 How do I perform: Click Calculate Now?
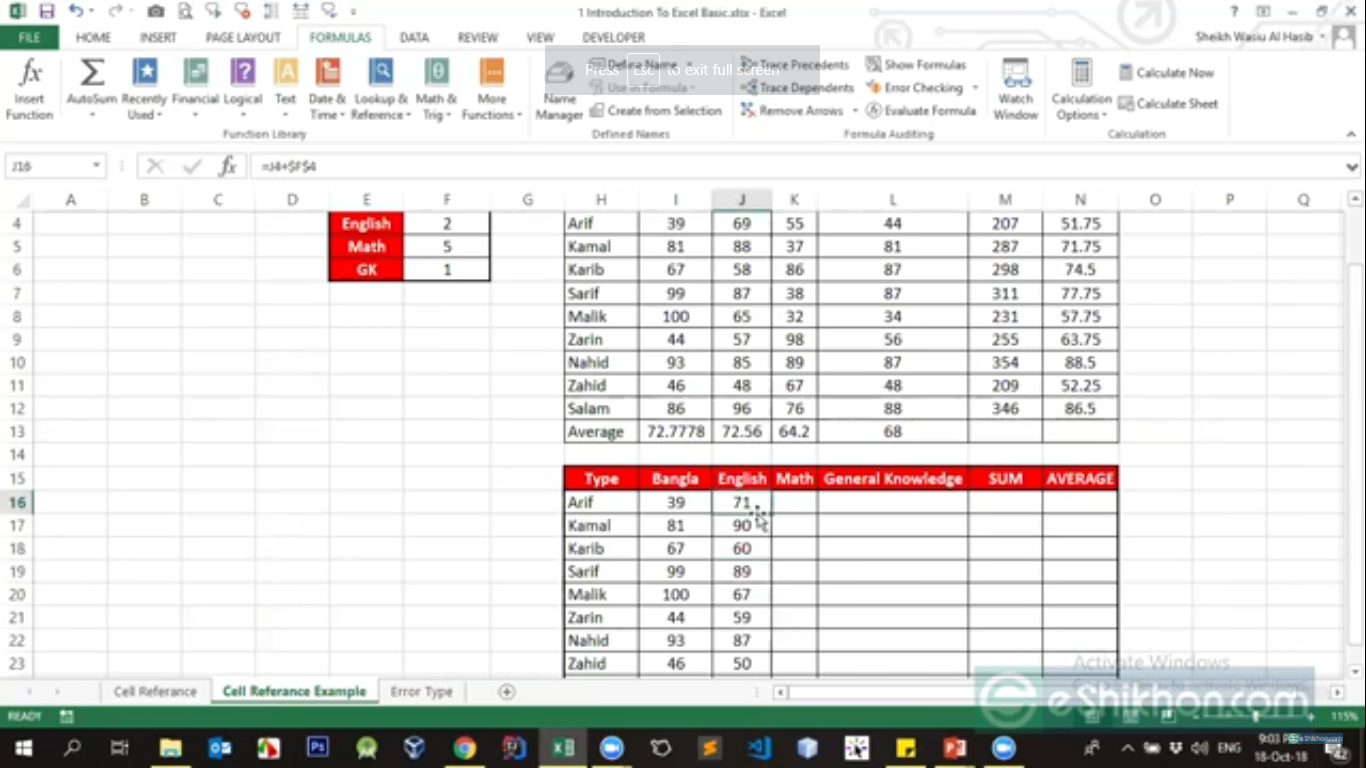click(x=1166, y=73)
